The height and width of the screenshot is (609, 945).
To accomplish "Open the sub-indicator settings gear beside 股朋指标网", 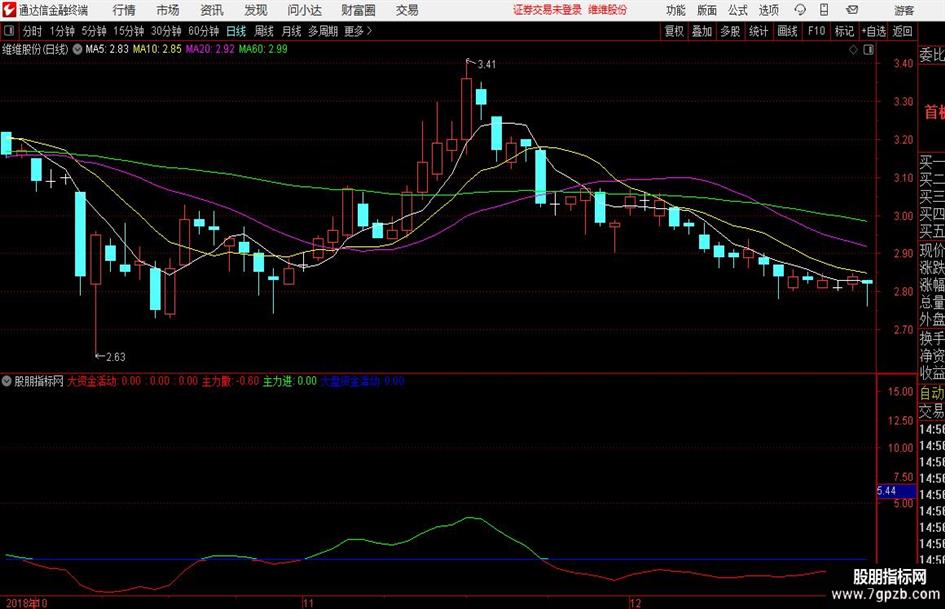I will 7,381.
